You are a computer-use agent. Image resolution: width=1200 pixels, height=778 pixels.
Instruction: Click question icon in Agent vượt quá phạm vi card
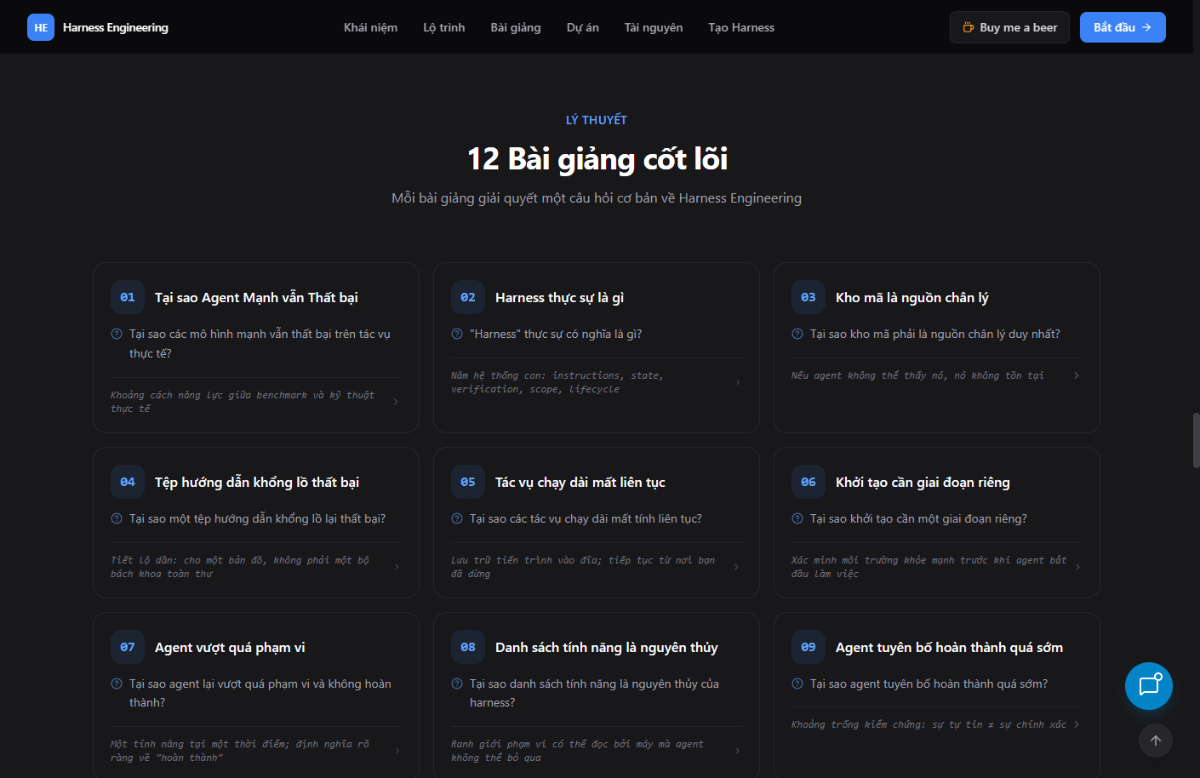click(117, 684)
